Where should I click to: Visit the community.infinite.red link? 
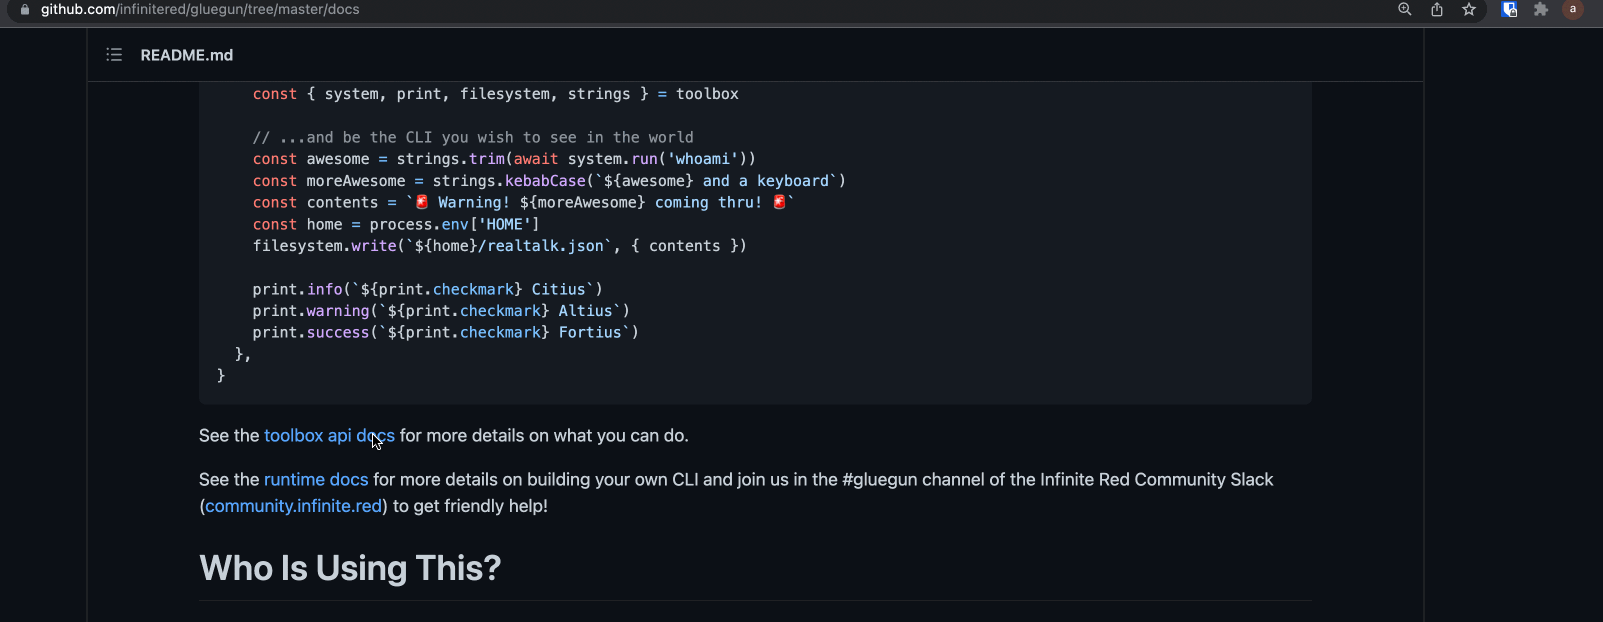(x=292, y=506)
